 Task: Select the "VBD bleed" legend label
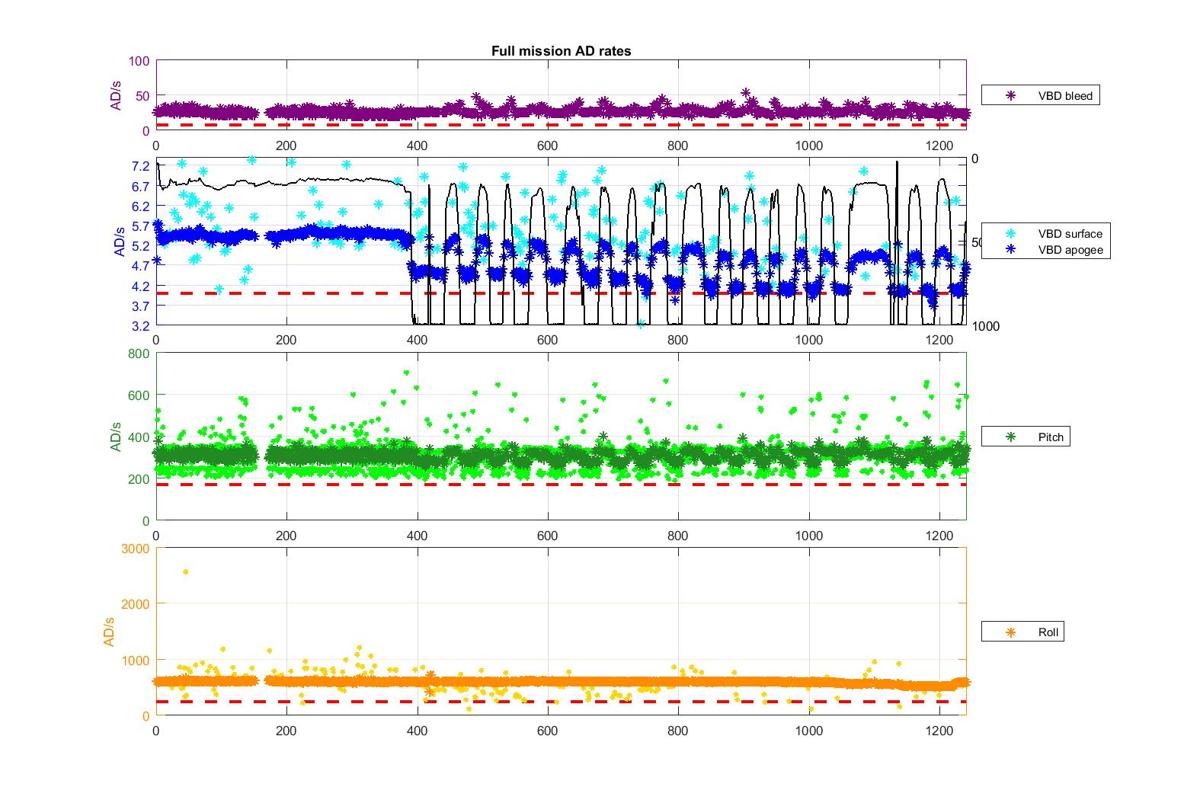[1067, 96]
